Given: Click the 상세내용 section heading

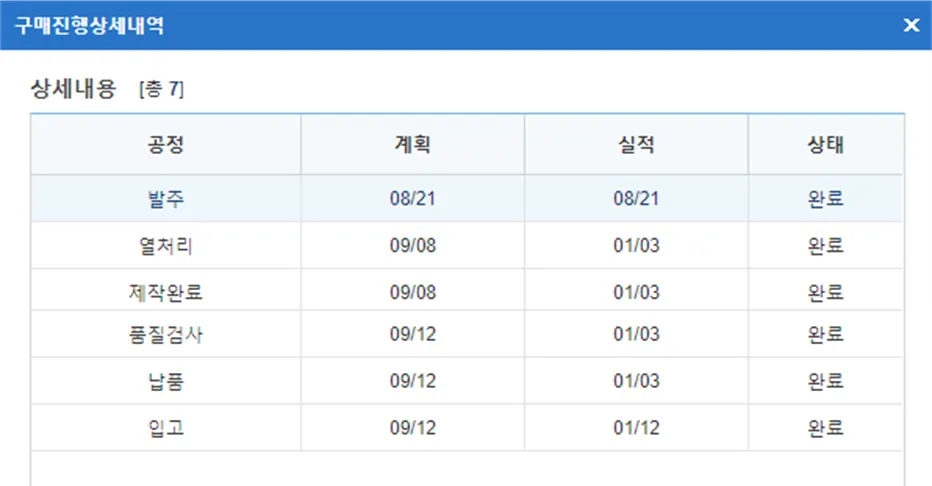Looking at the screenshot, I should [x=75, y=90].
